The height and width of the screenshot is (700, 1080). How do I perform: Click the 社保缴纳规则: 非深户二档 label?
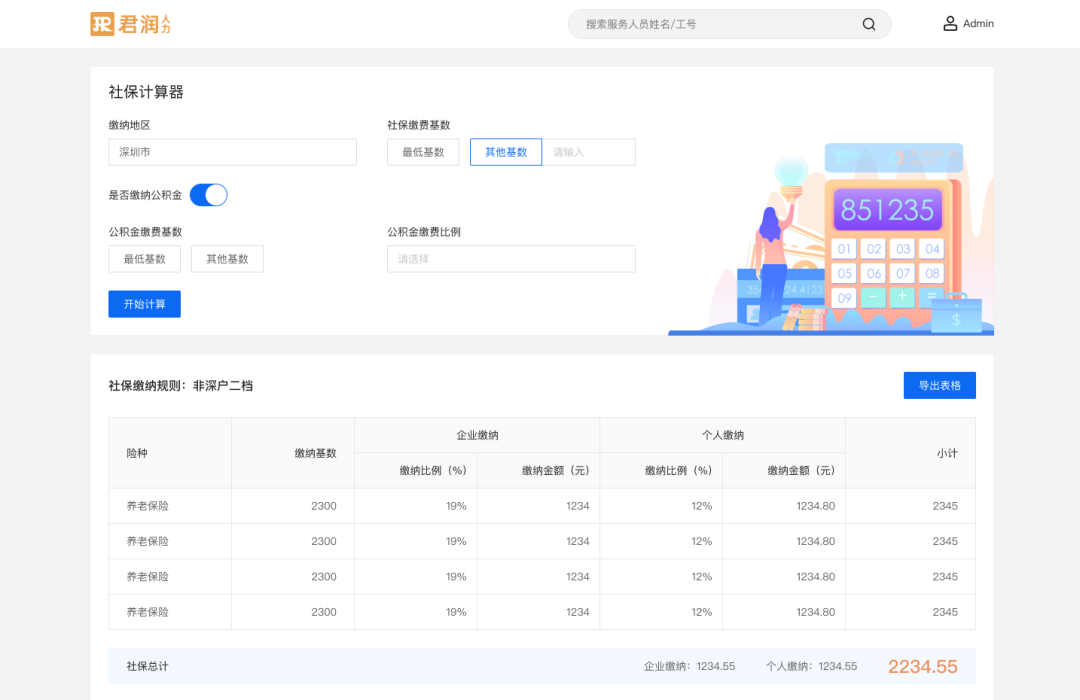(x=178, y=384)
